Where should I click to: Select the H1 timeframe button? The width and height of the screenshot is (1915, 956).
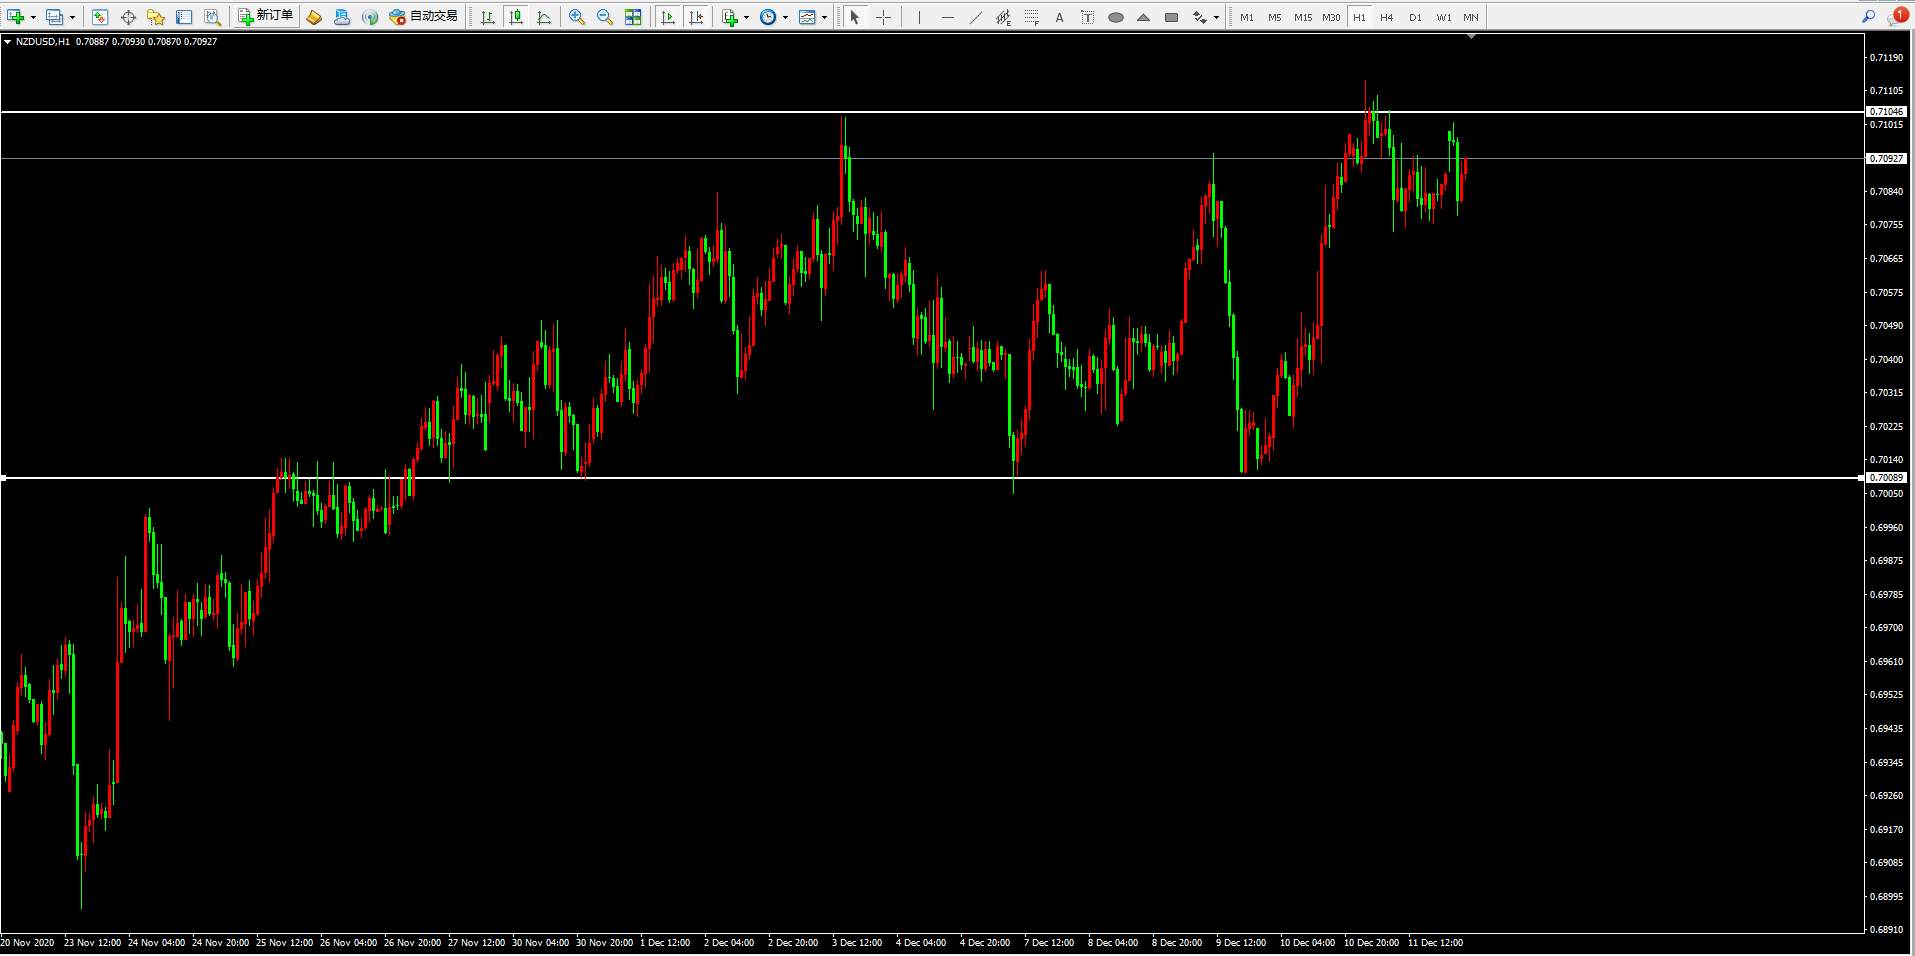[x=1359, y=17]
